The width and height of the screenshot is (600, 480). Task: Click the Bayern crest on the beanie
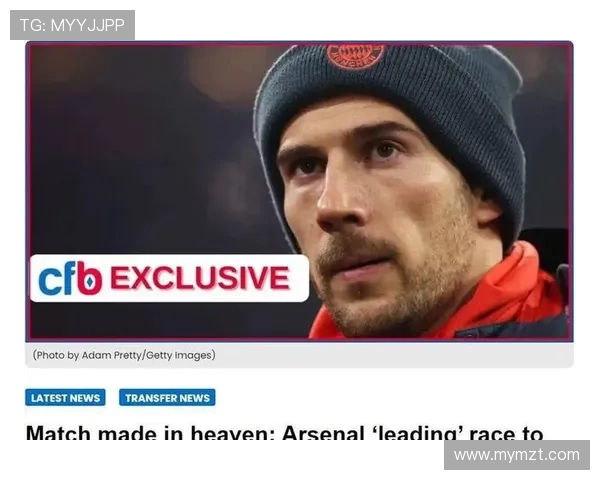coord(355,54)
